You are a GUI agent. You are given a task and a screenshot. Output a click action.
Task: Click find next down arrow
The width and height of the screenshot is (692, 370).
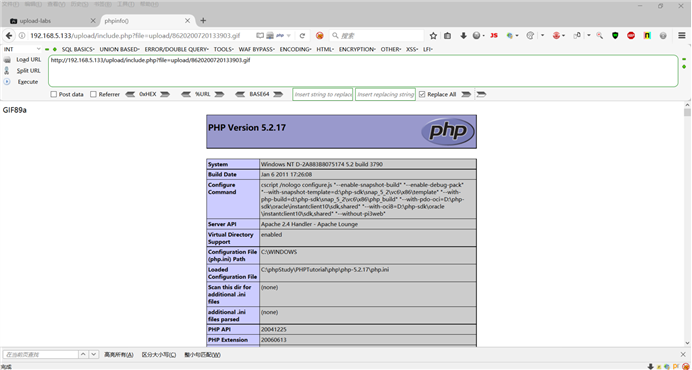pyautogui.click(x=94, y=354)
